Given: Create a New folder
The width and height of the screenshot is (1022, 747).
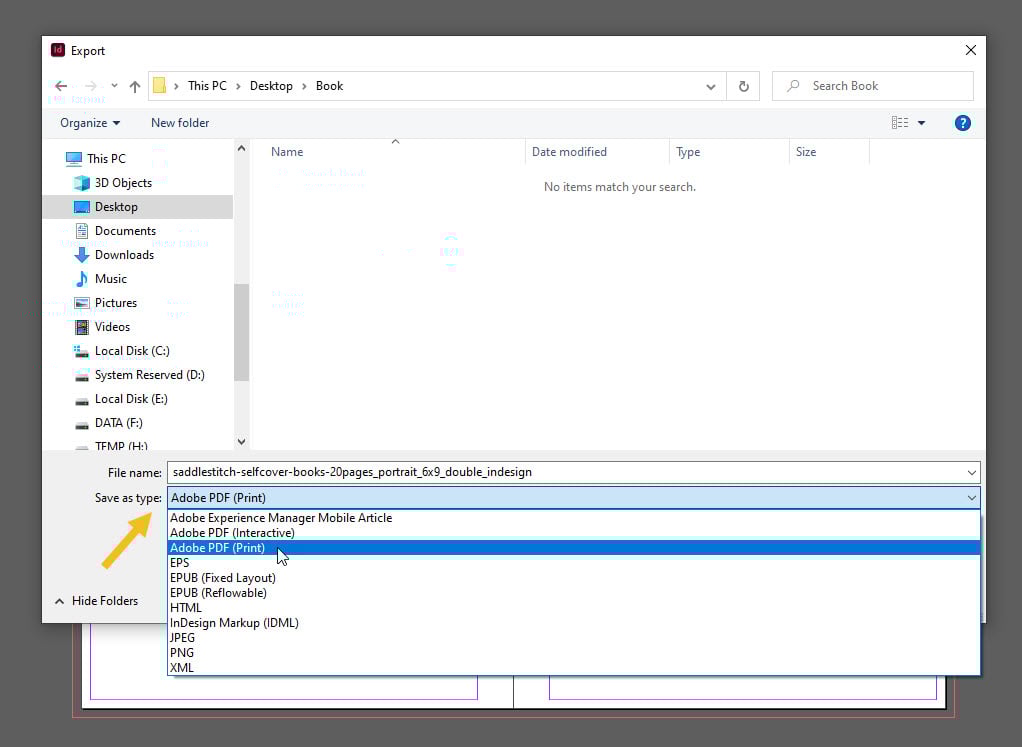Looking at the screenshot, I should (x=180, y=123).
